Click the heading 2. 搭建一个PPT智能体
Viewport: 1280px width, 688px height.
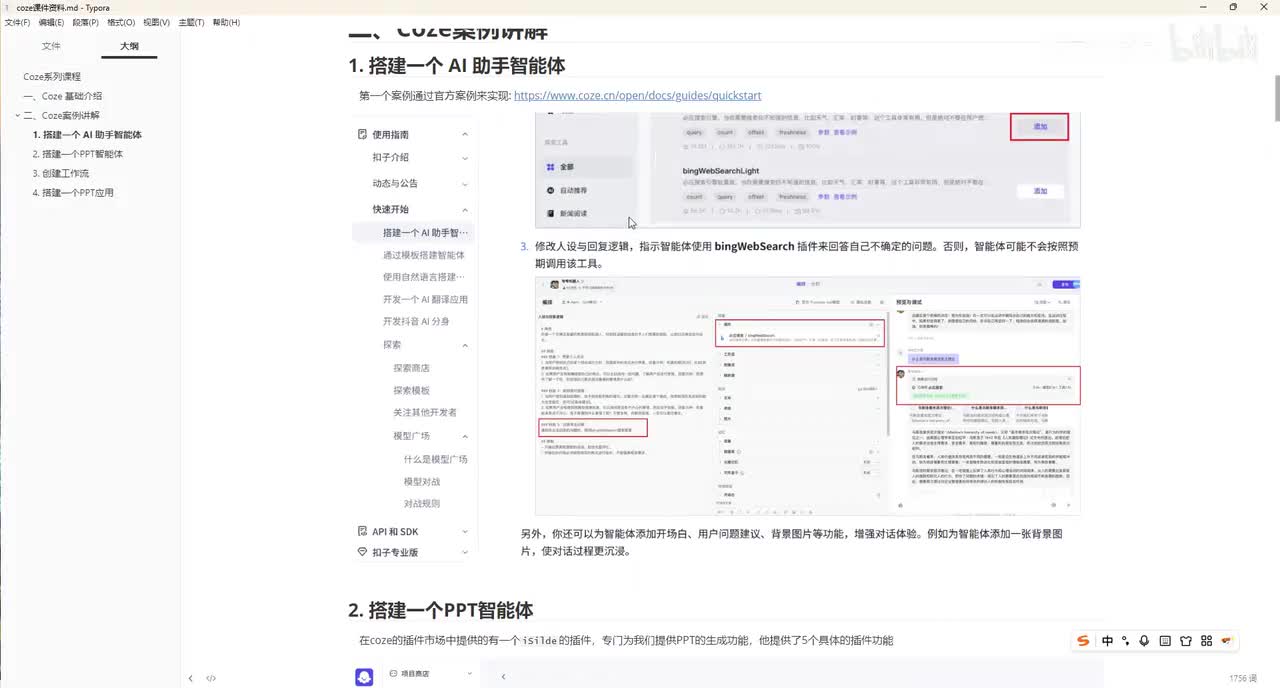(441, 610)
